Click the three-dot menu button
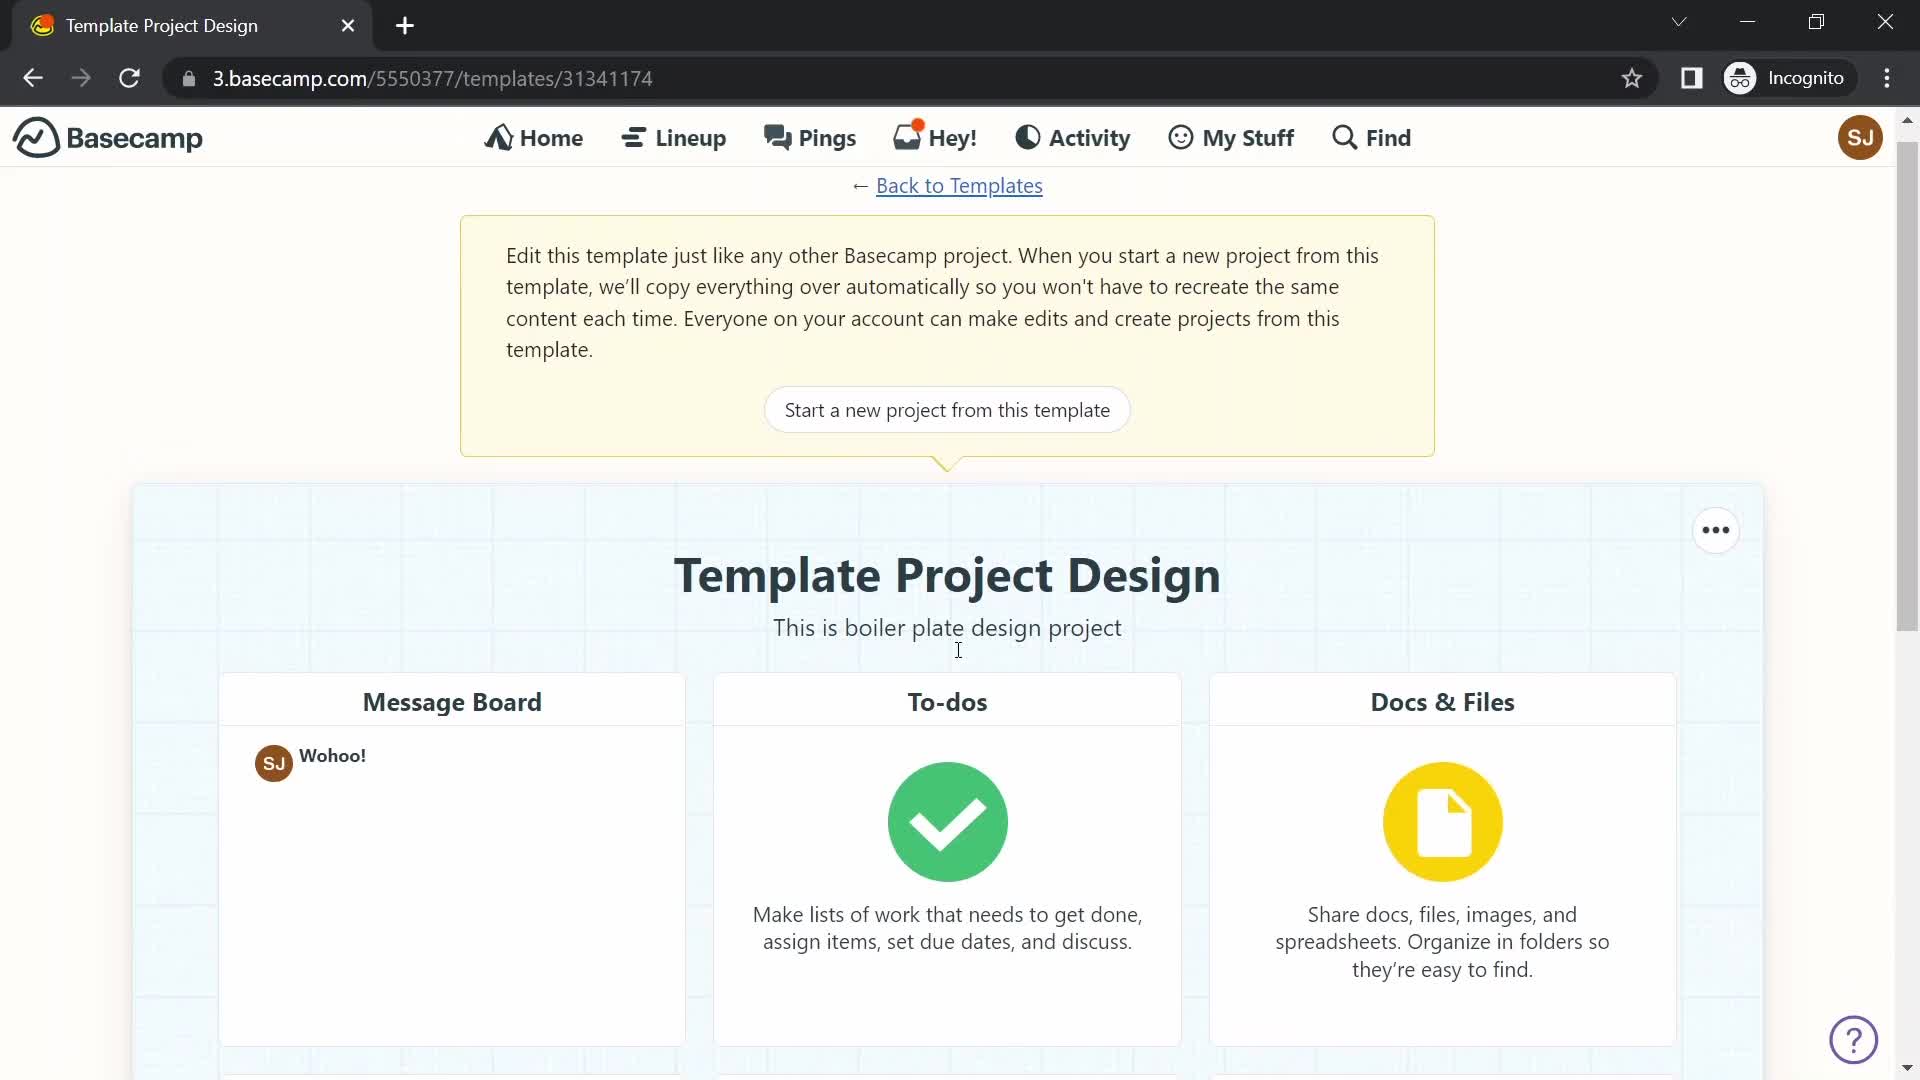This screenshot has width=1920, height=1080. point(1716,530)
